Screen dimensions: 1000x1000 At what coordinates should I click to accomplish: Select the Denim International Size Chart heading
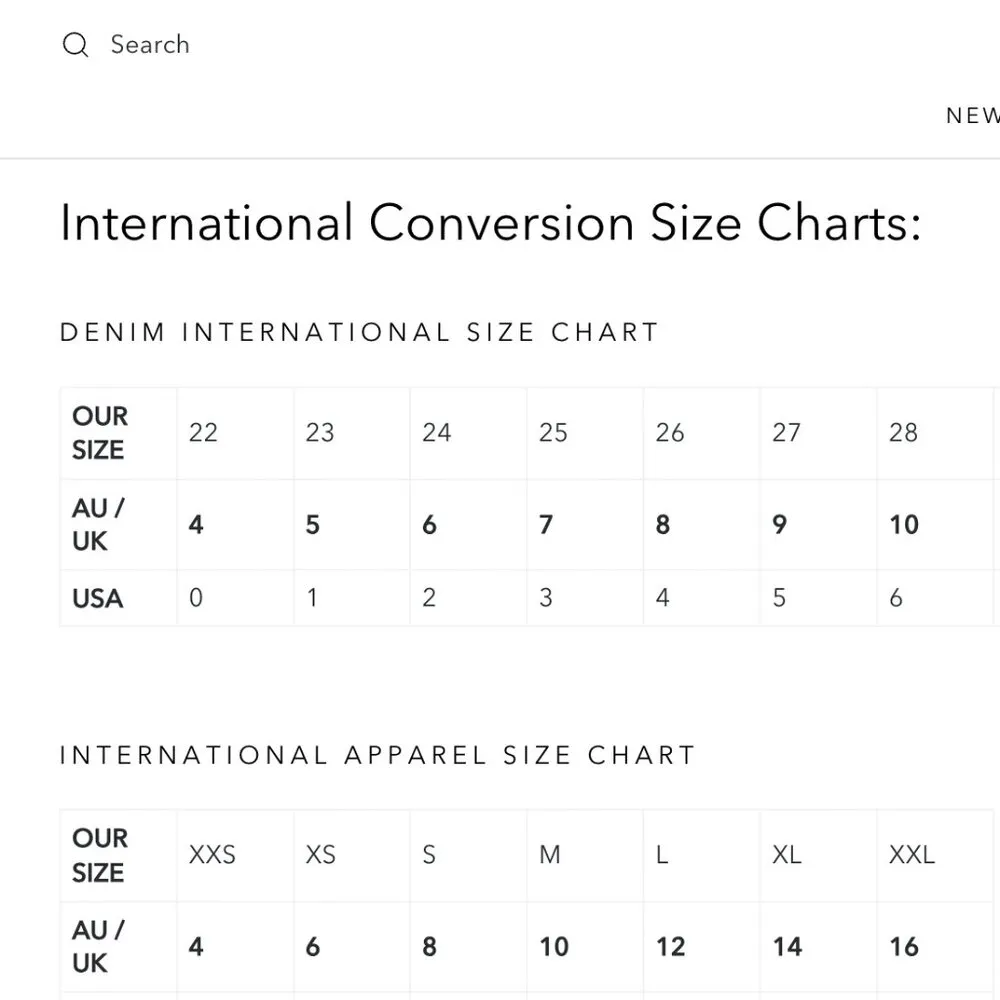359,332
